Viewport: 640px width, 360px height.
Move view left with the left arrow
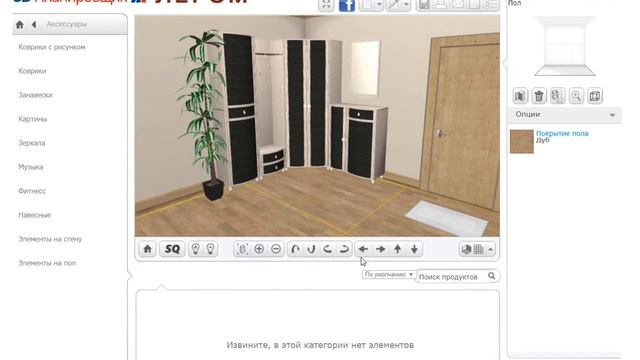coord(363,249)
